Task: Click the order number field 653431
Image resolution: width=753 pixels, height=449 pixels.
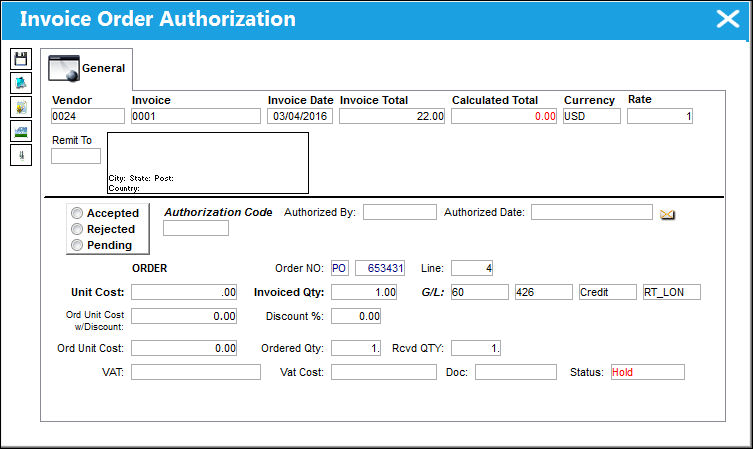Action: click(x=380, y=268)
